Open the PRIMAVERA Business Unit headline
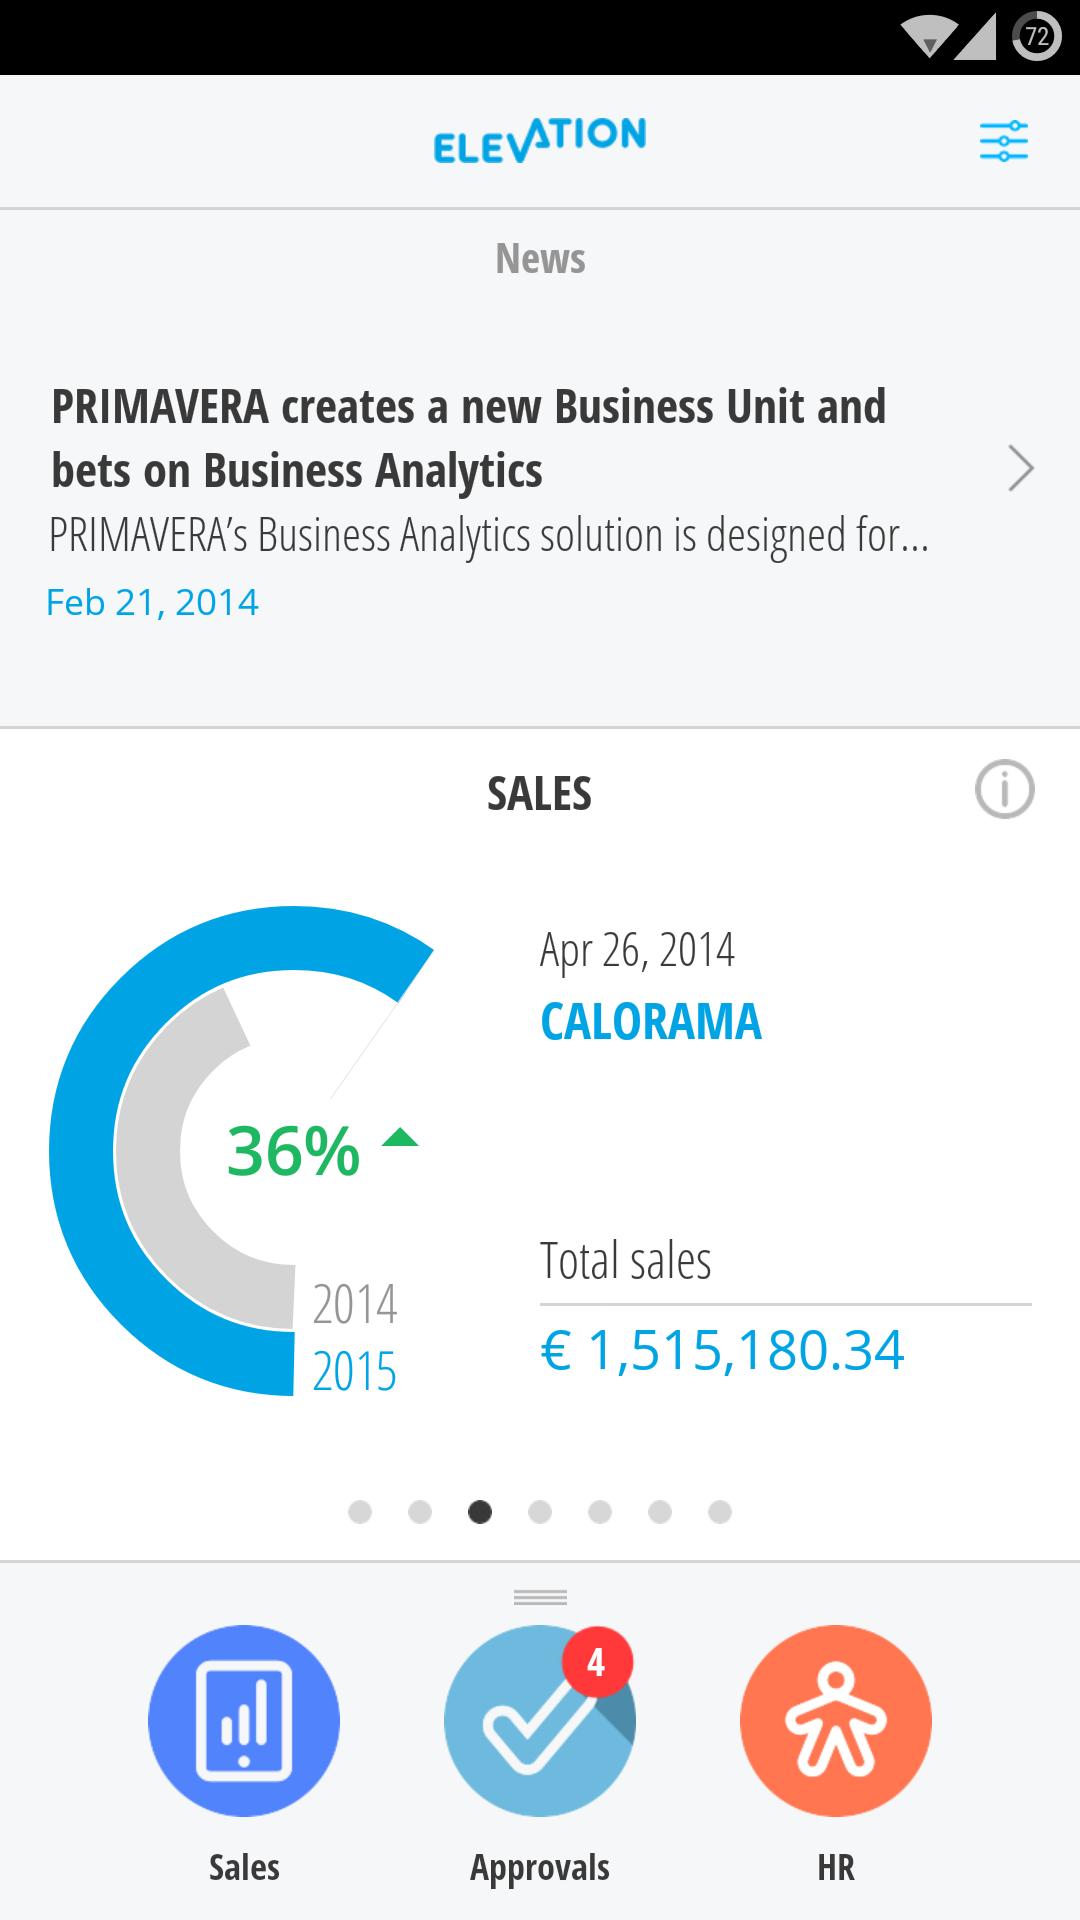Image resolution: width=1080 pixels, height=1920 pixels. (468, 438)
